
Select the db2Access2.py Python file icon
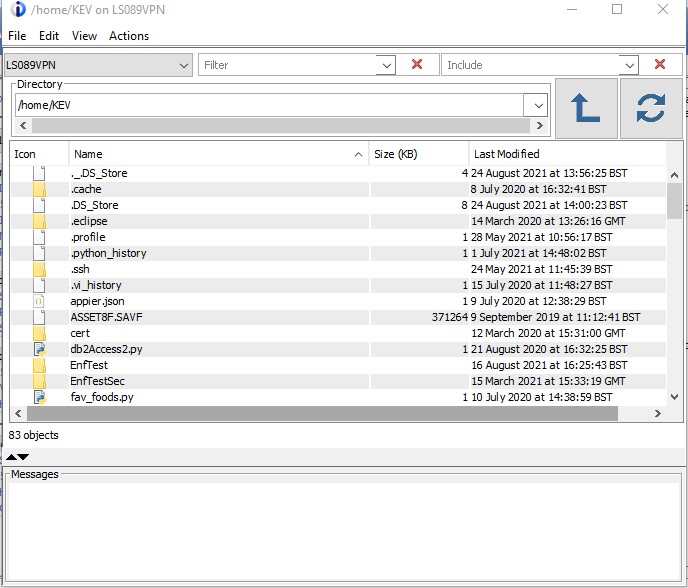pyautogui.click(x=39, y=349)
